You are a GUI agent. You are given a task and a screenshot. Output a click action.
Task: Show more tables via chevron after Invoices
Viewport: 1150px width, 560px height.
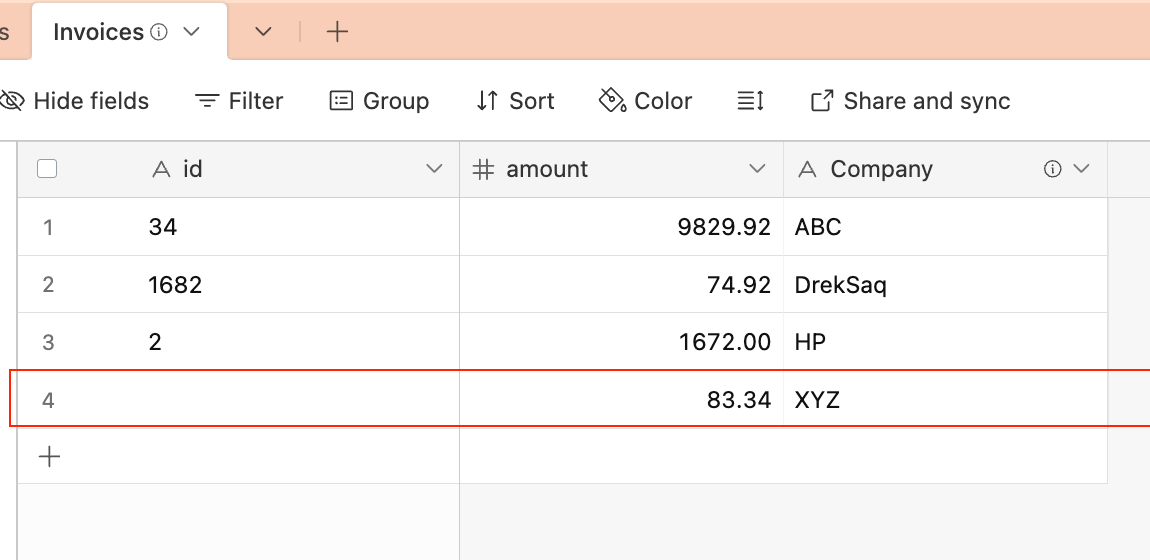coord(263,32)
